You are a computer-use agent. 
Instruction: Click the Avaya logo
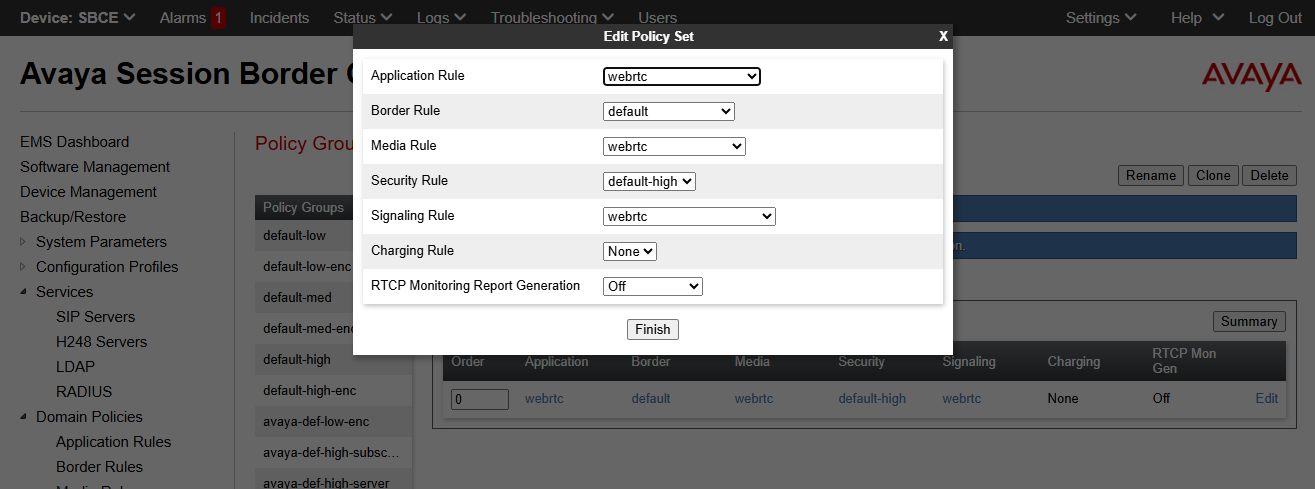1251,76
